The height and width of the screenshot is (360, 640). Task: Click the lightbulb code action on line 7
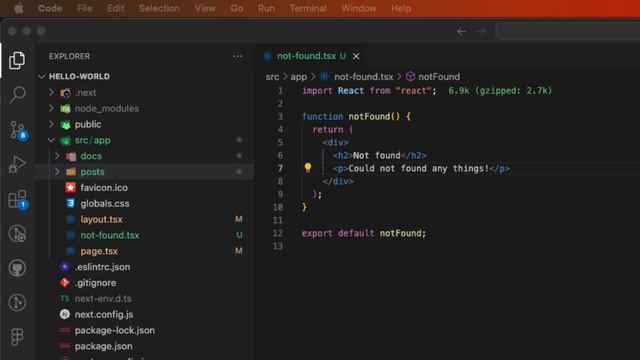308,167
